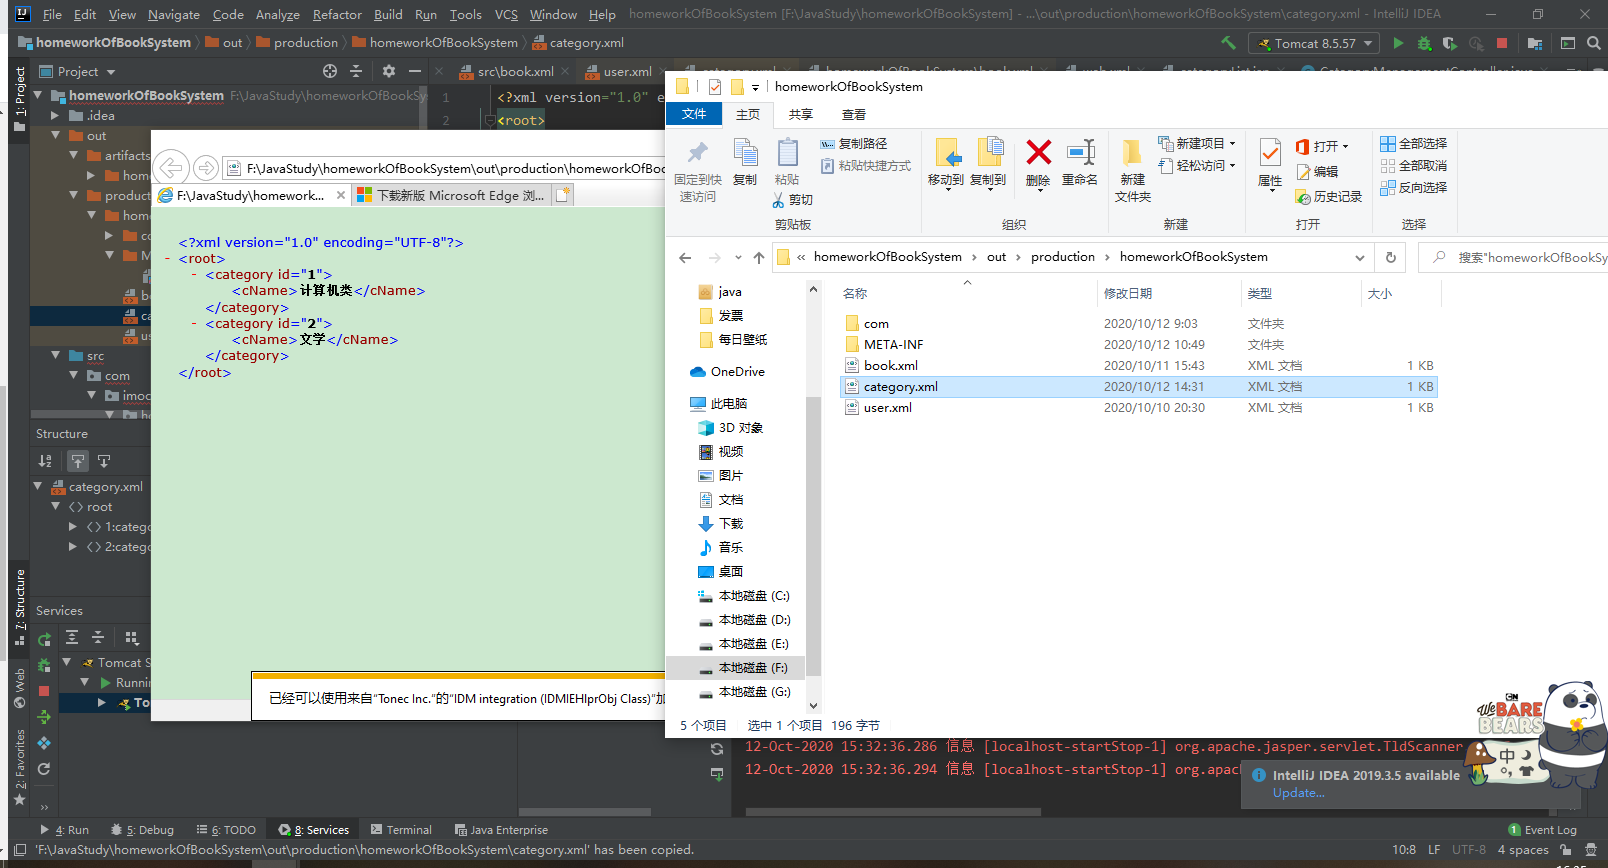Open the 文件 tab in Explorer
Screen dimensions: 1608x868
coord(694,114)
